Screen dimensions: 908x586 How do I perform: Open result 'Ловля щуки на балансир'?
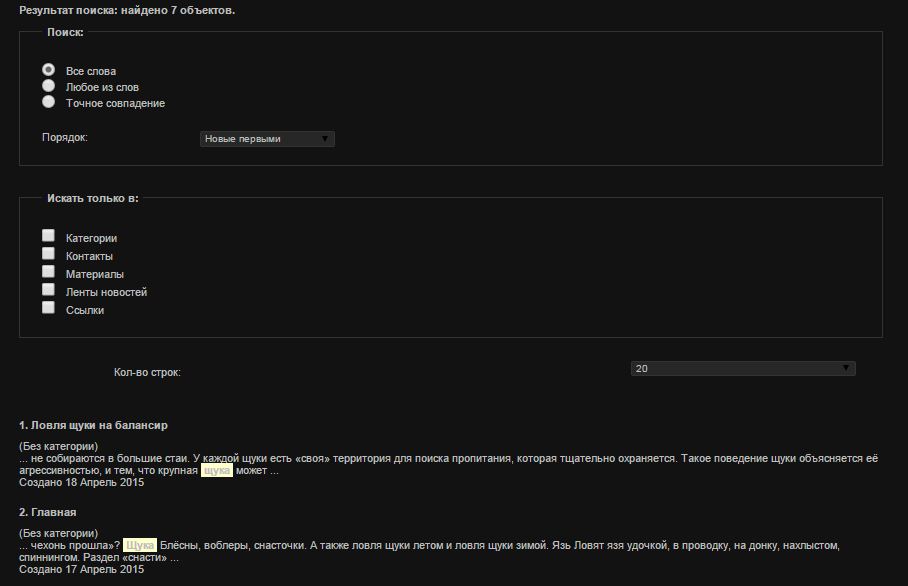click(93, 425)
